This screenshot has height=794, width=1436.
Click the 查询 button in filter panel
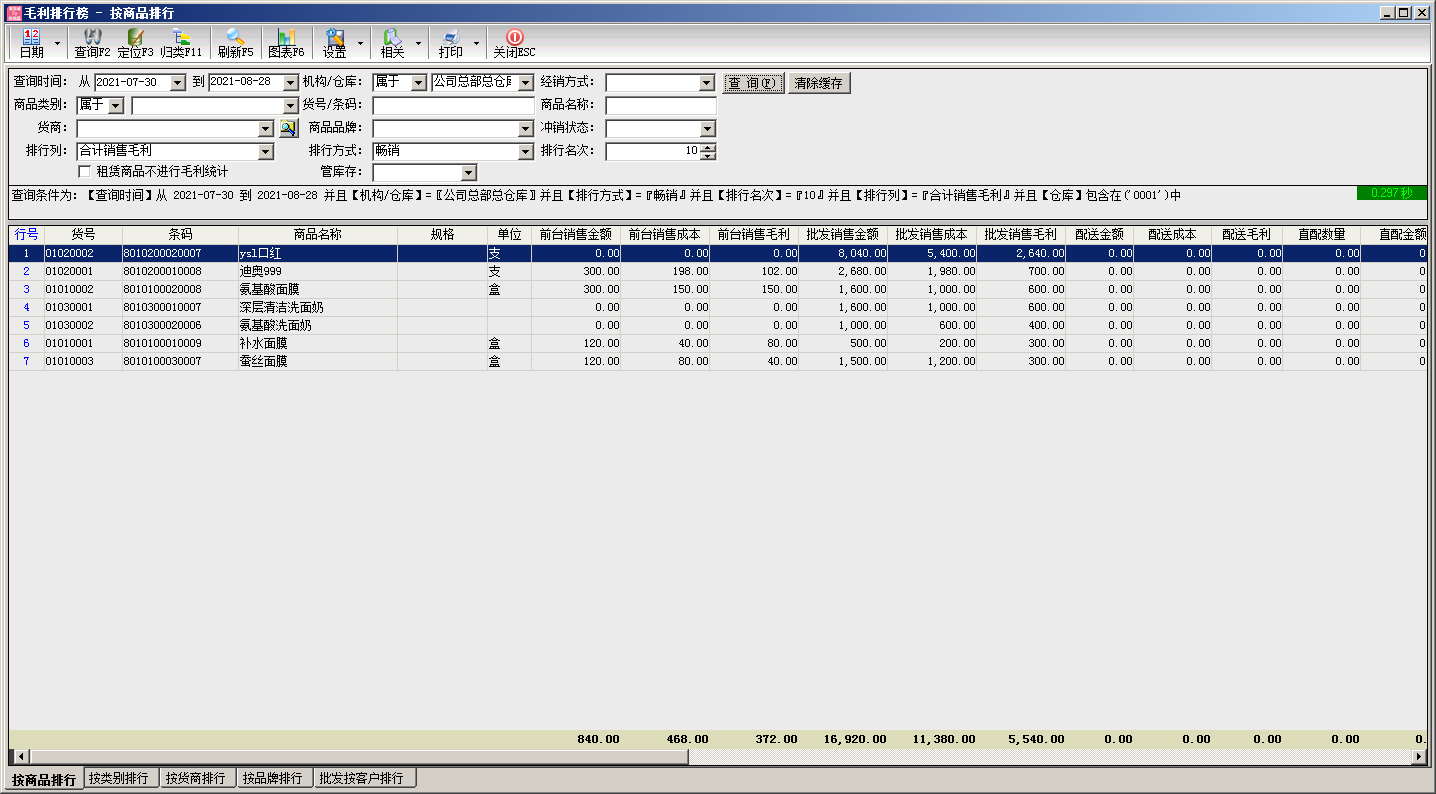[753, 83]
